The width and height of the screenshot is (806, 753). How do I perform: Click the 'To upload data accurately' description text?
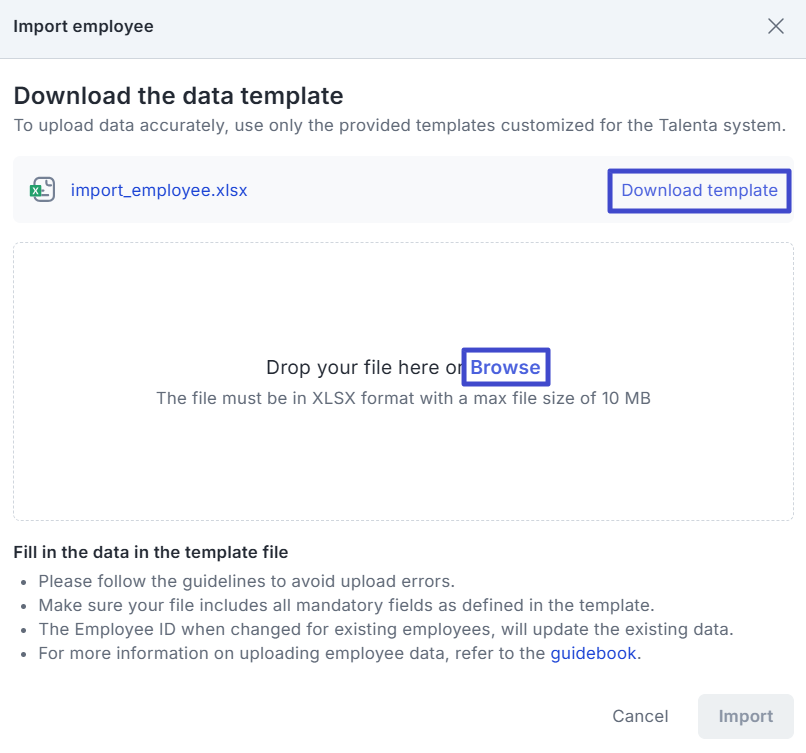[399, 126]
